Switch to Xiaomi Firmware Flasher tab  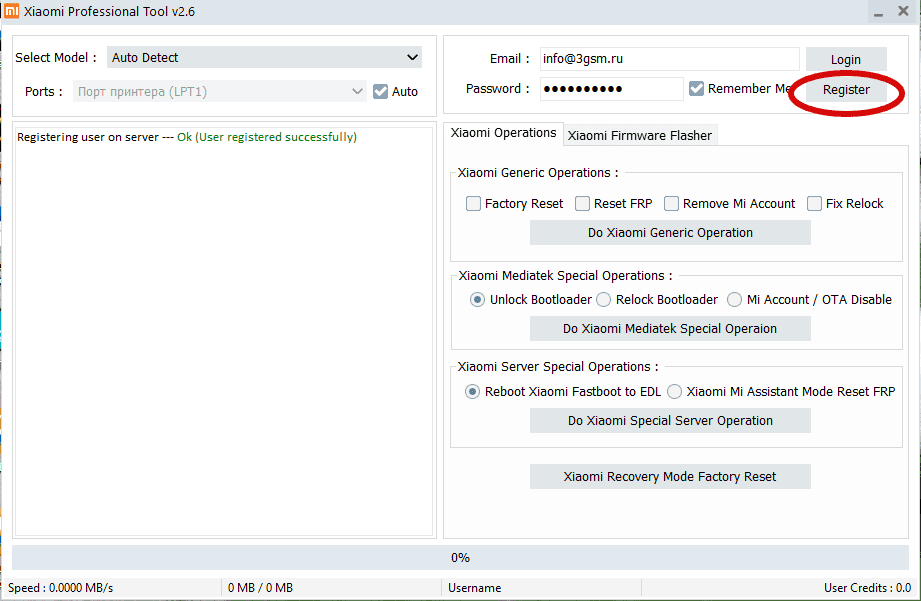[639, 135]
